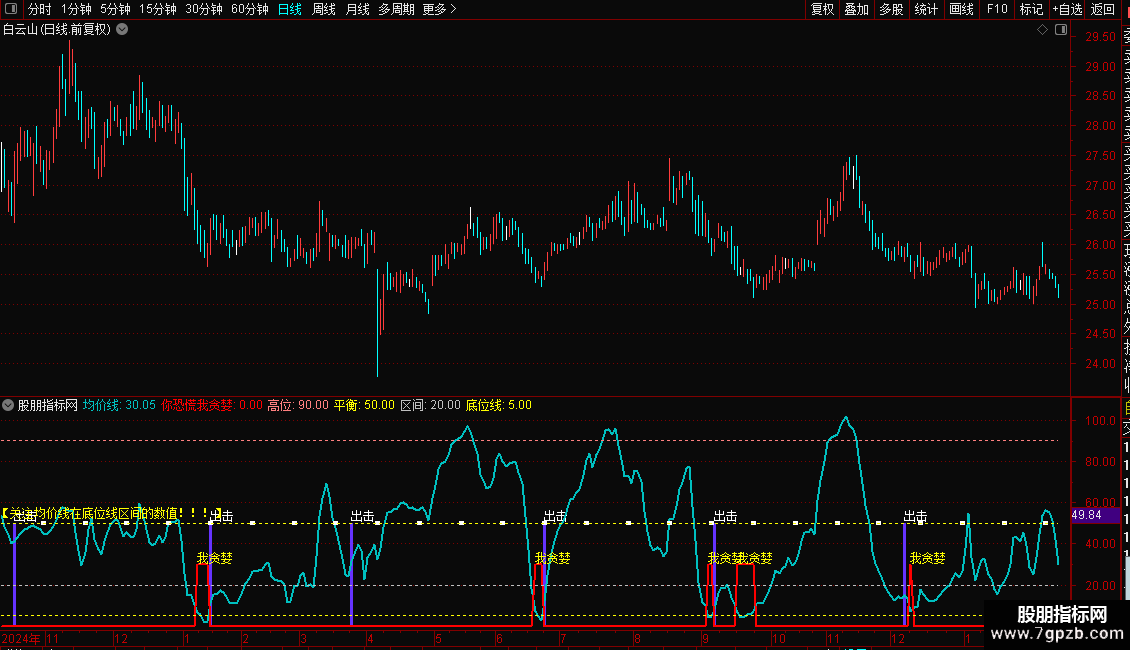Screen dimensions: 1130x650
Task: Select the 30分钟 period
Action: pos(204,9)
